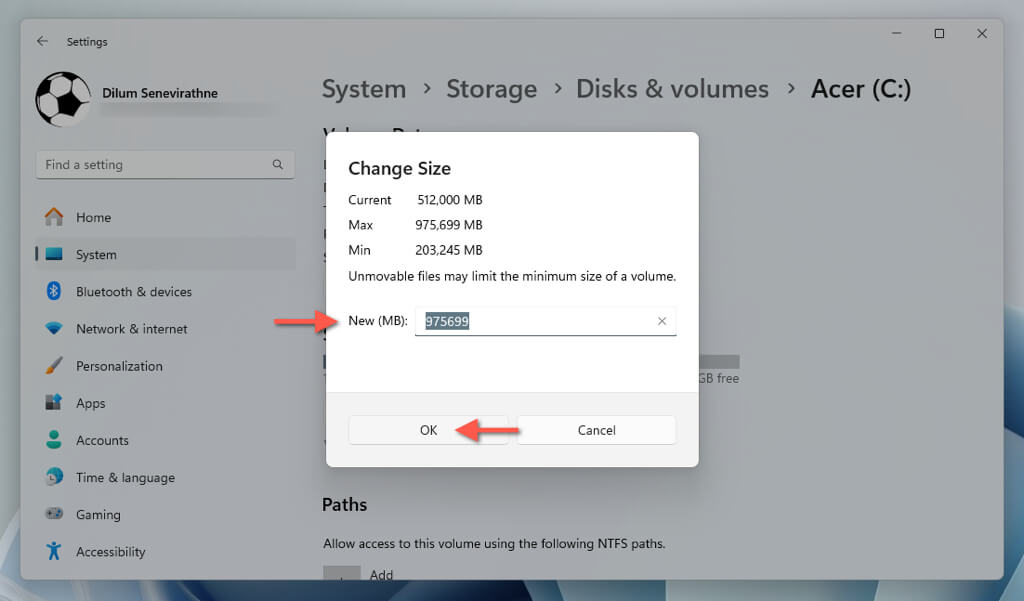Viewport: 1024px width, 601px height.
Task: Click the Time & language icon
Action: pyautogui.click(x=54, y=477)
